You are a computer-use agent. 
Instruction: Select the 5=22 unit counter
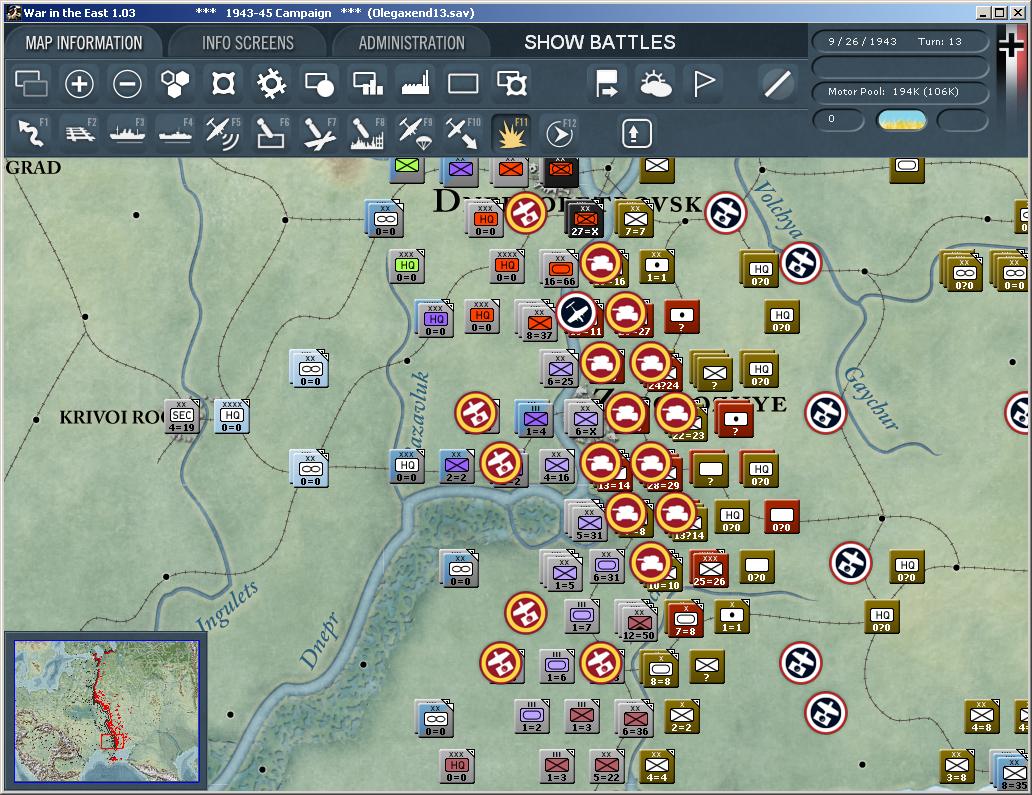606,767
